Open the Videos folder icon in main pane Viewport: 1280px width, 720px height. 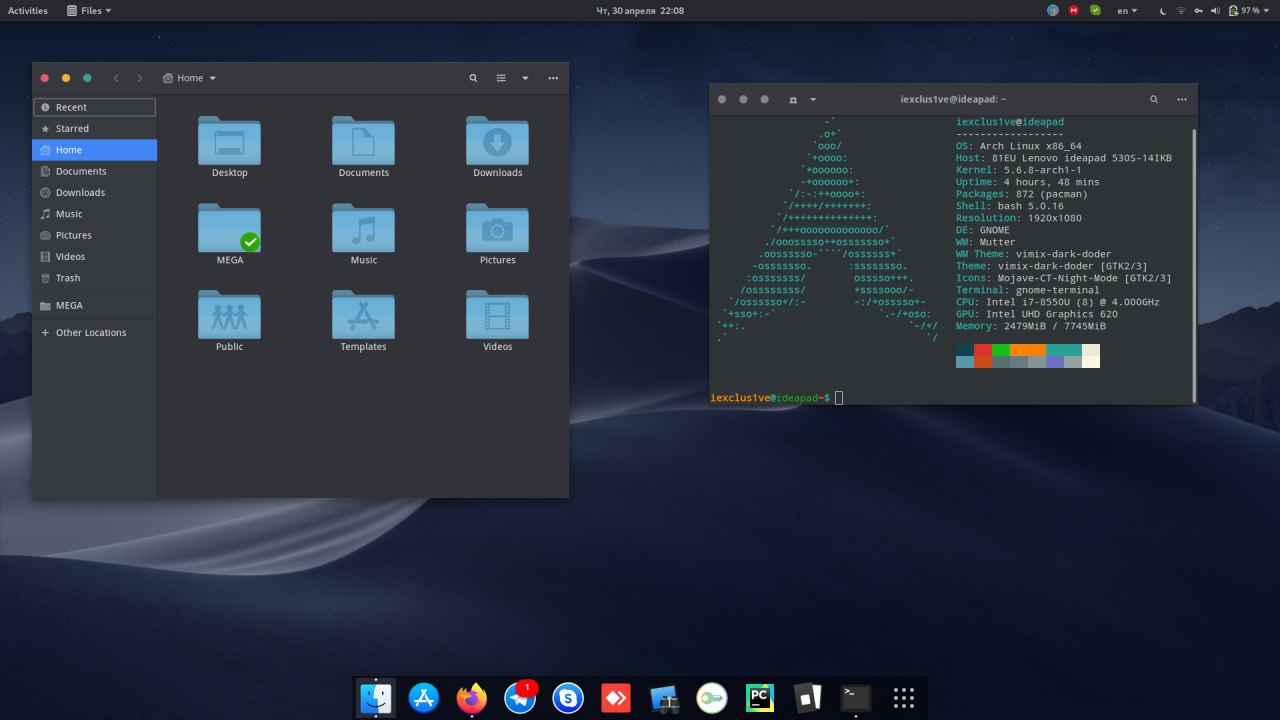pos(497,315)
